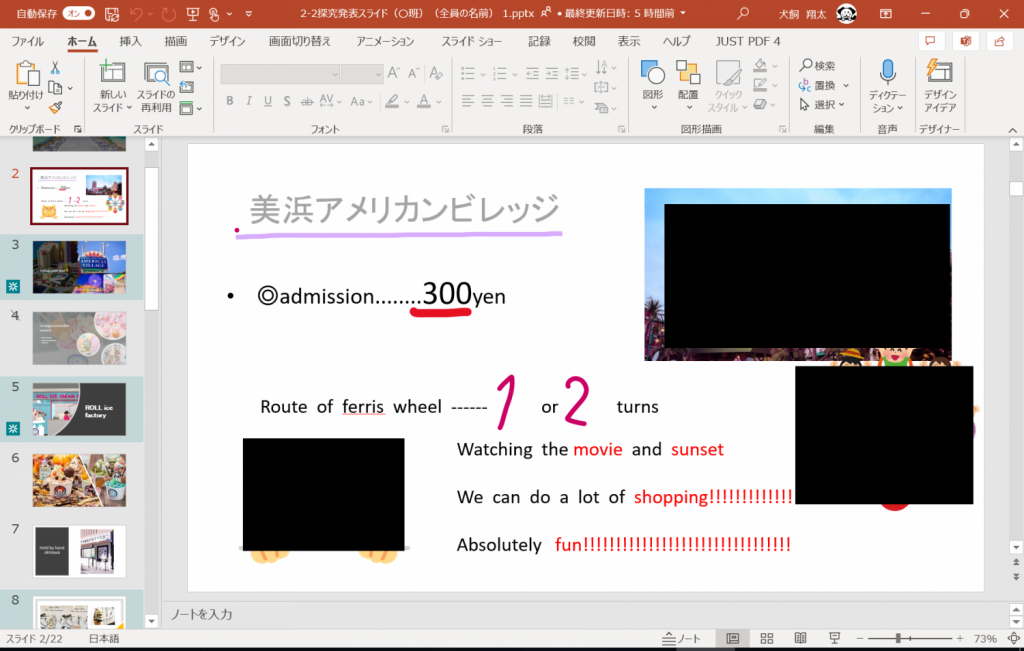Toggle the AutoSave (自動保存) switch
Screen dimensions: 1024x651
tap(78, 14)
